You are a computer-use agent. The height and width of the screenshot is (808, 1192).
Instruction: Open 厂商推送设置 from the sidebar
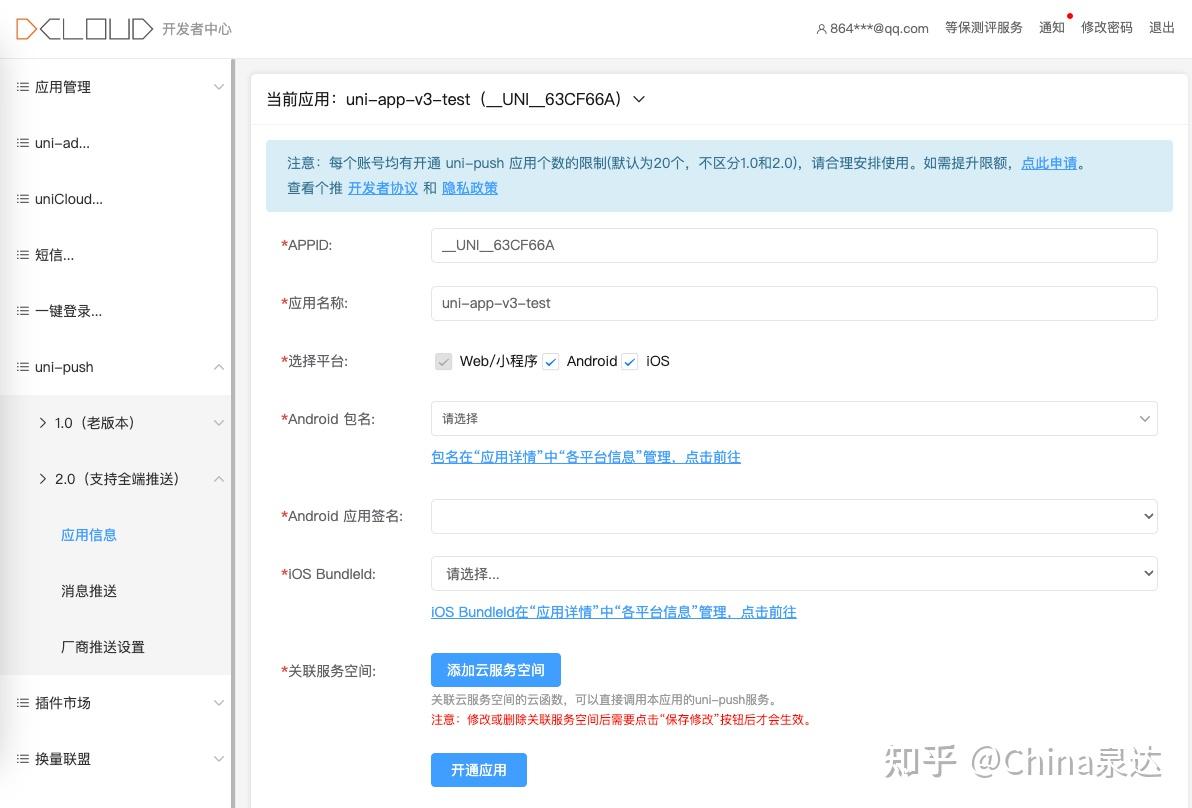point(100,647)
